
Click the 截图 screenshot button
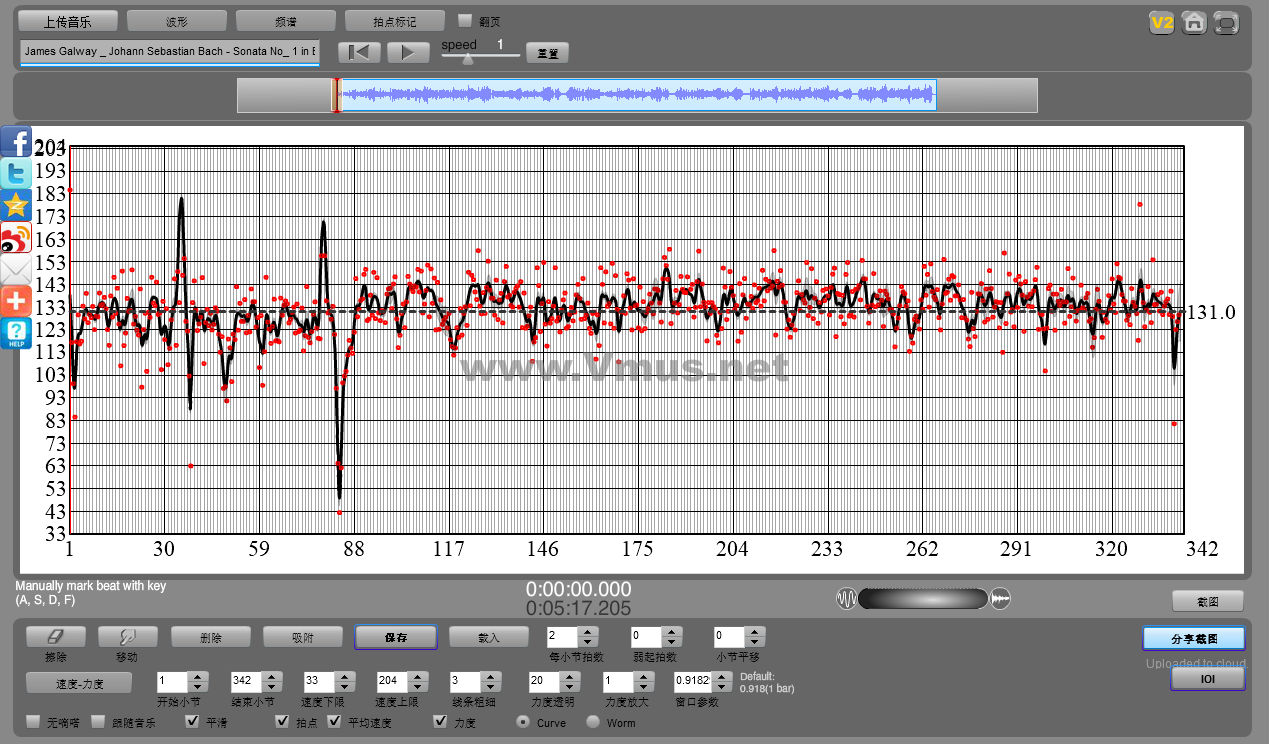[1208, 601]
